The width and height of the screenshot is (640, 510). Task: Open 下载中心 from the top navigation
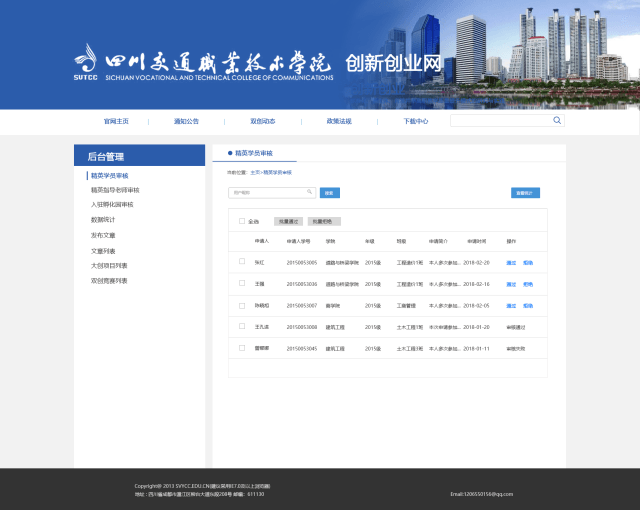[416, 121]
